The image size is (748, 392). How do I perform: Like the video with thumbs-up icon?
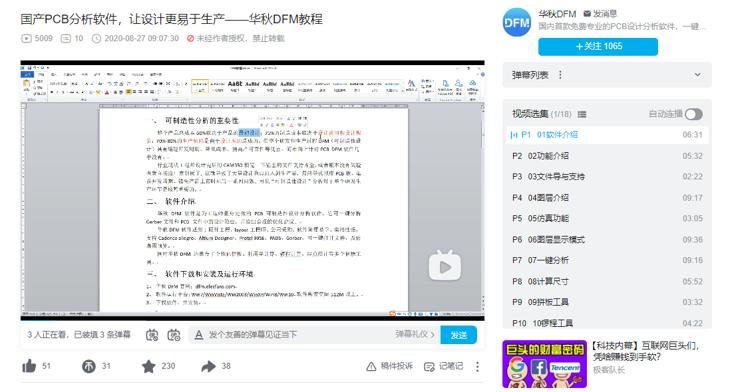(x=29, y=366)
